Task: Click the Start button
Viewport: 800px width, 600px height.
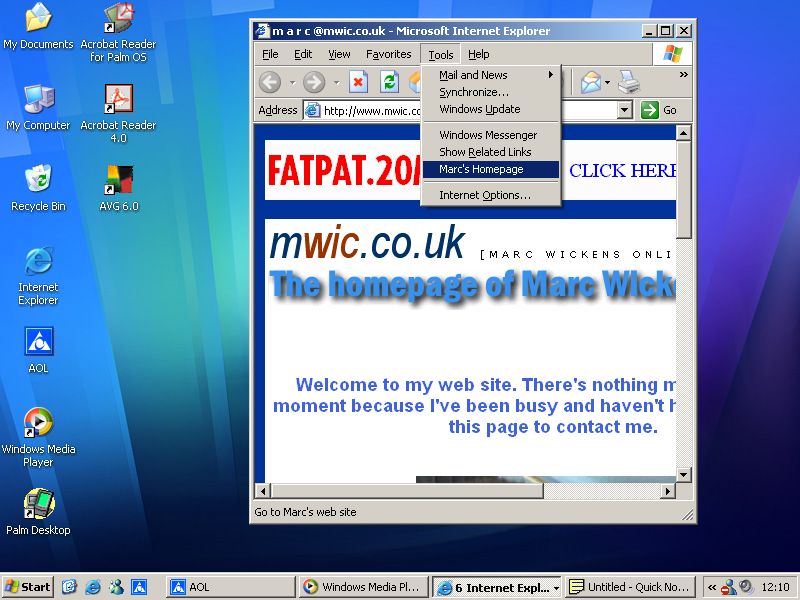Action: point(28,587)
